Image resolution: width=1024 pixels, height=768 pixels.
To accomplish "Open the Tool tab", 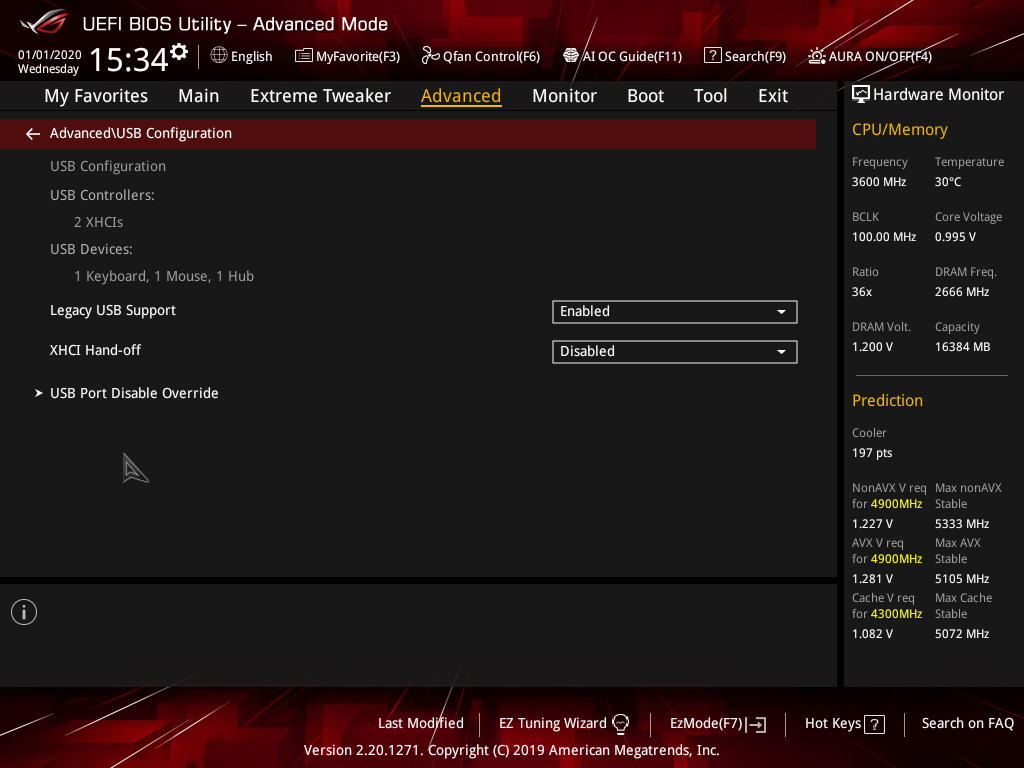I will (710, 96).
